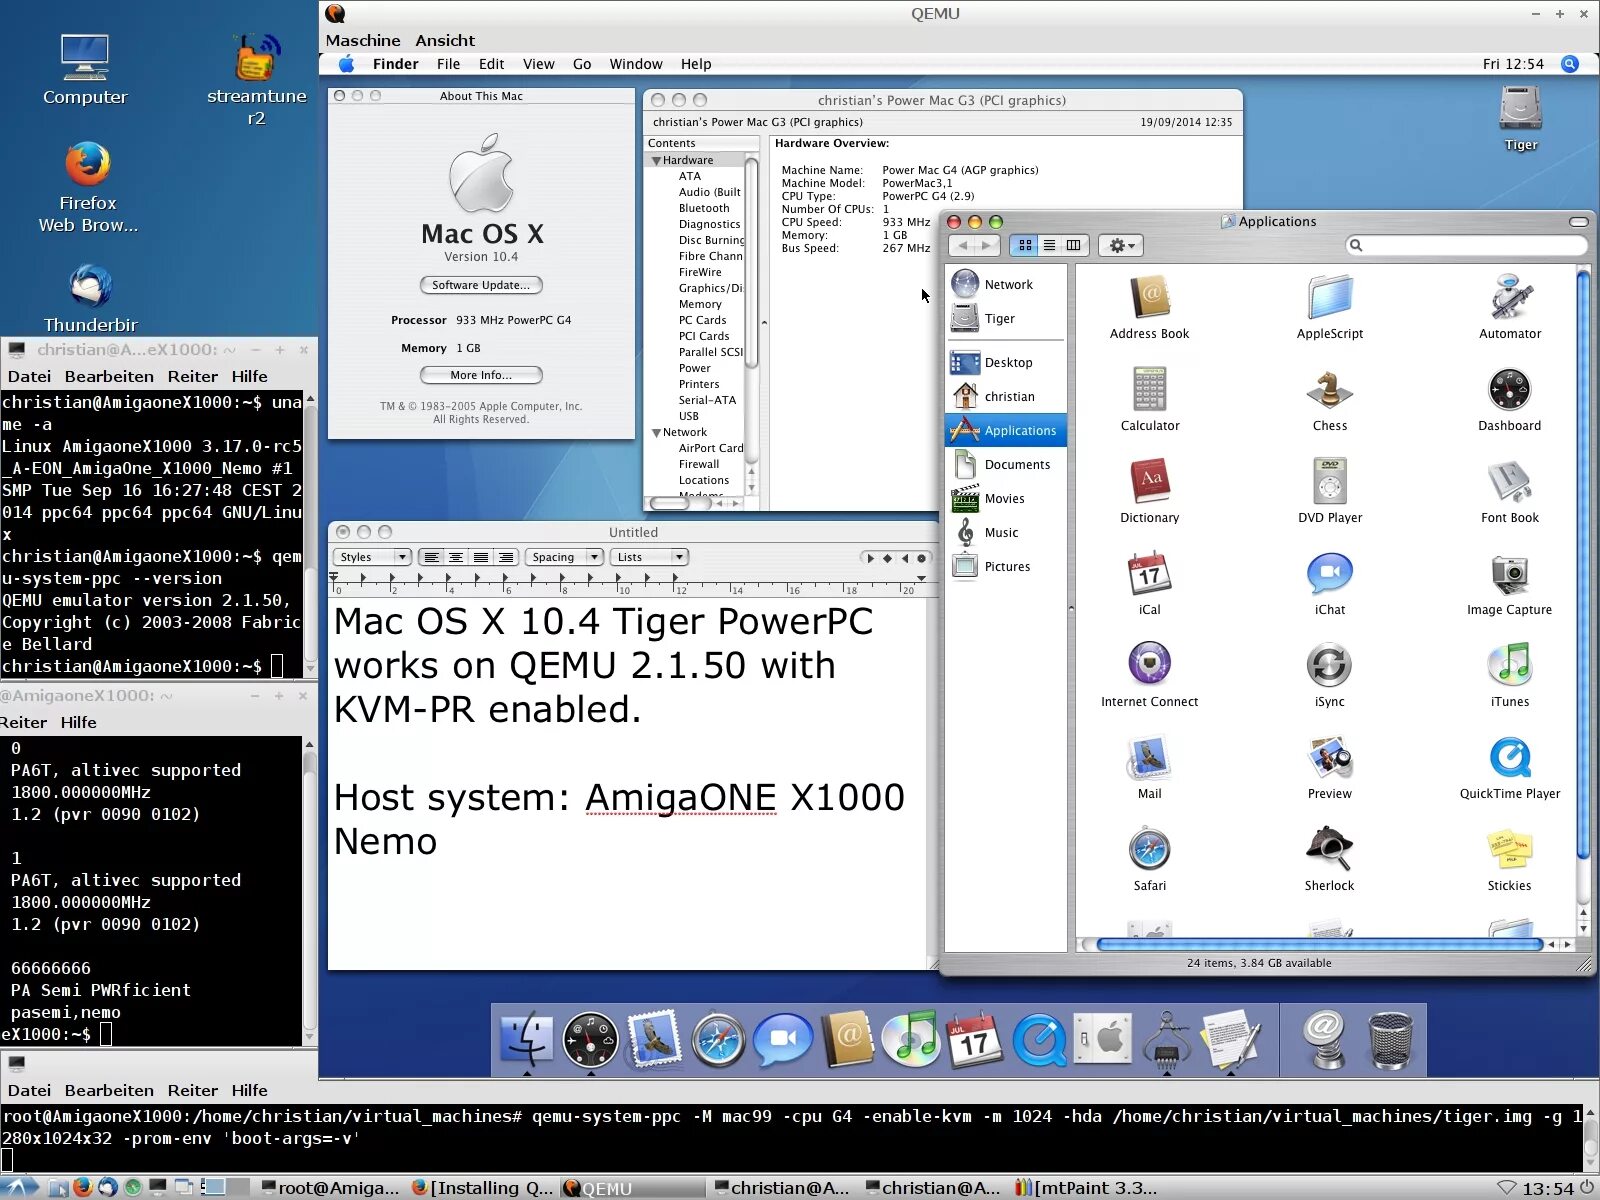Launch the Internet Connect application icon

coord(1150,665)
